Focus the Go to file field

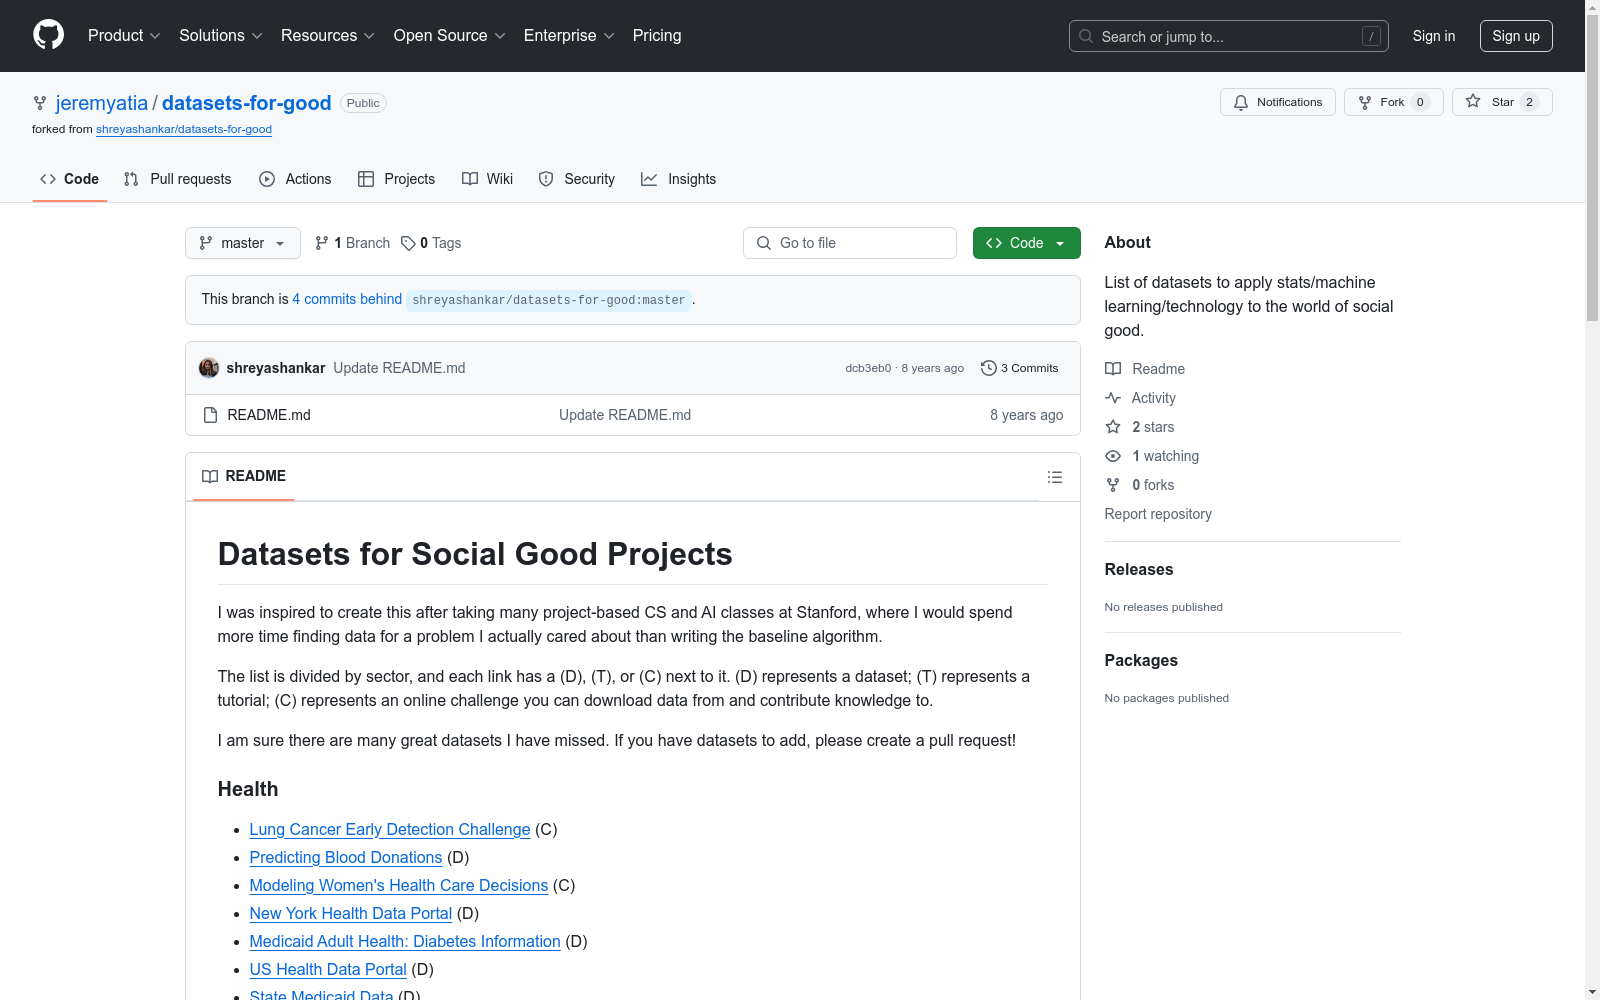tap(850, 243)
